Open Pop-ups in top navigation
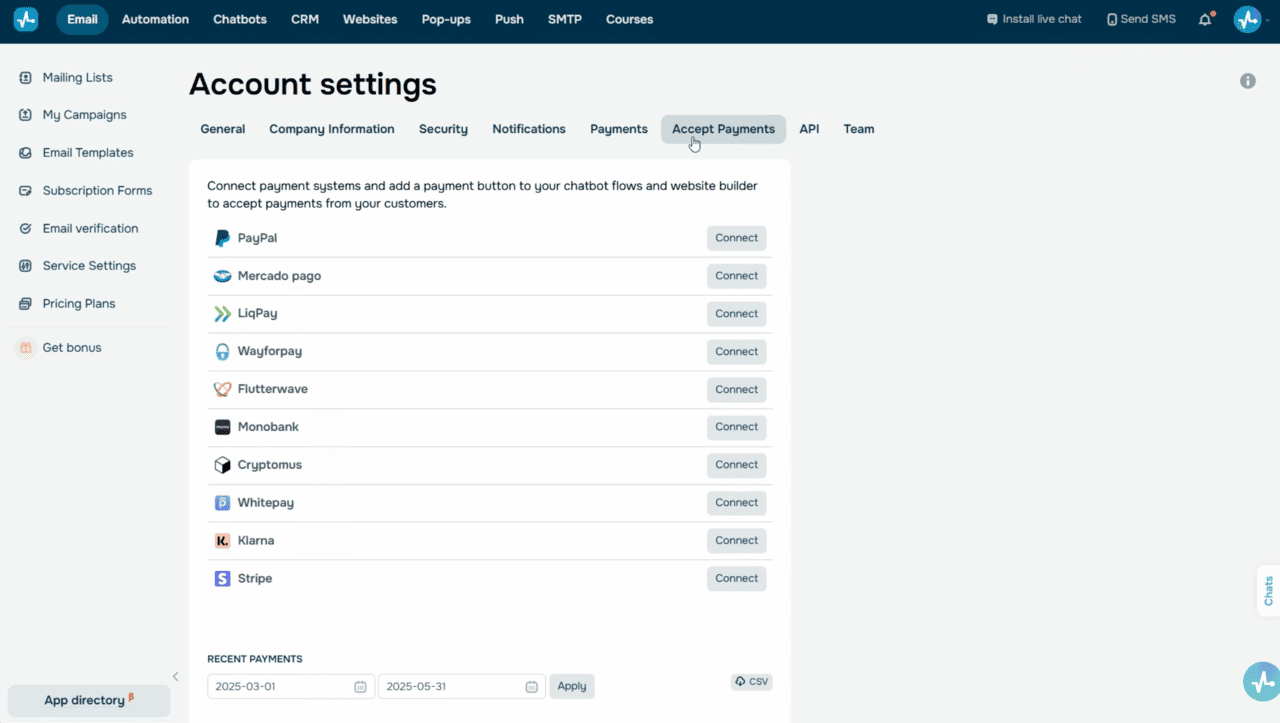Screen dimensions: 1280x723 446,19
